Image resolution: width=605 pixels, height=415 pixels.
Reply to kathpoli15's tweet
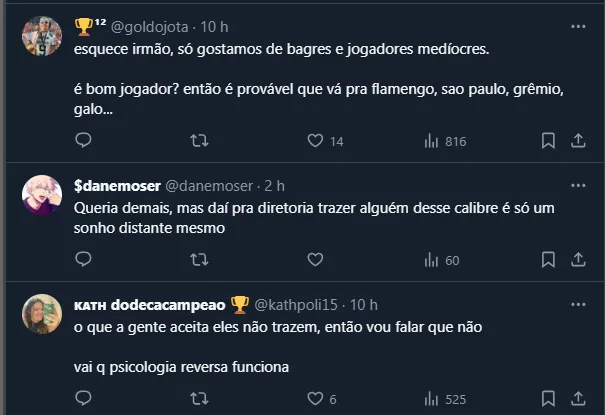click(83, 399)
